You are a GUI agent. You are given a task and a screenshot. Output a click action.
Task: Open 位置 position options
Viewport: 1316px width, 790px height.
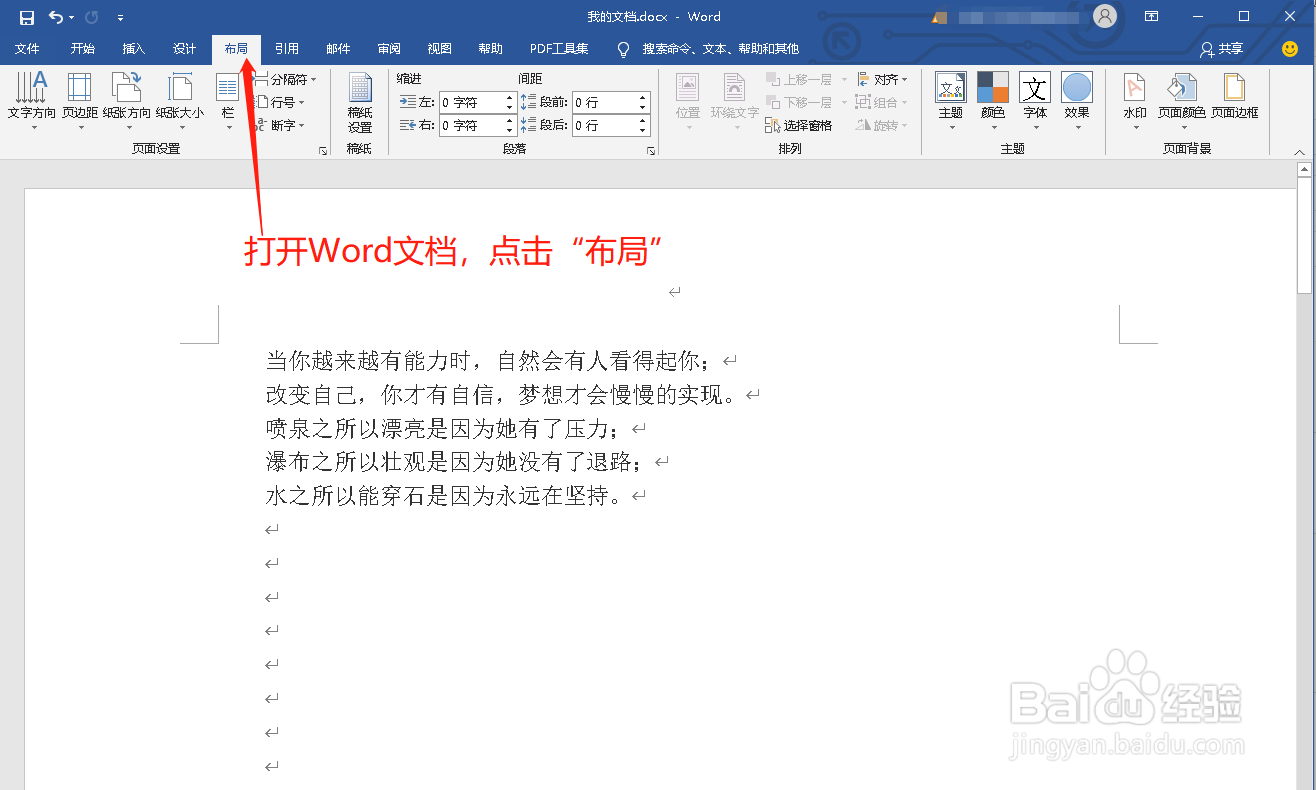(688, 101)
